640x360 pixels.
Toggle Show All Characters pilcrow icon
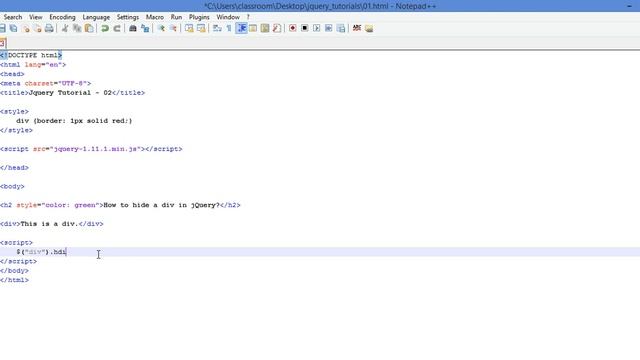[229, 28]
